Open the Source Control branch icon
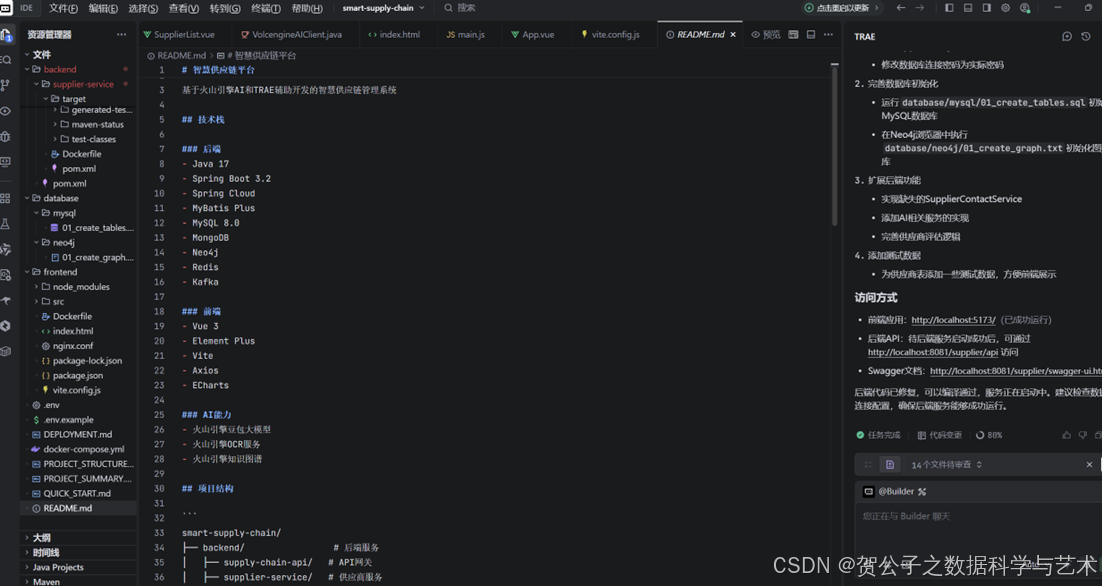1102x586 pixels. 6,85
